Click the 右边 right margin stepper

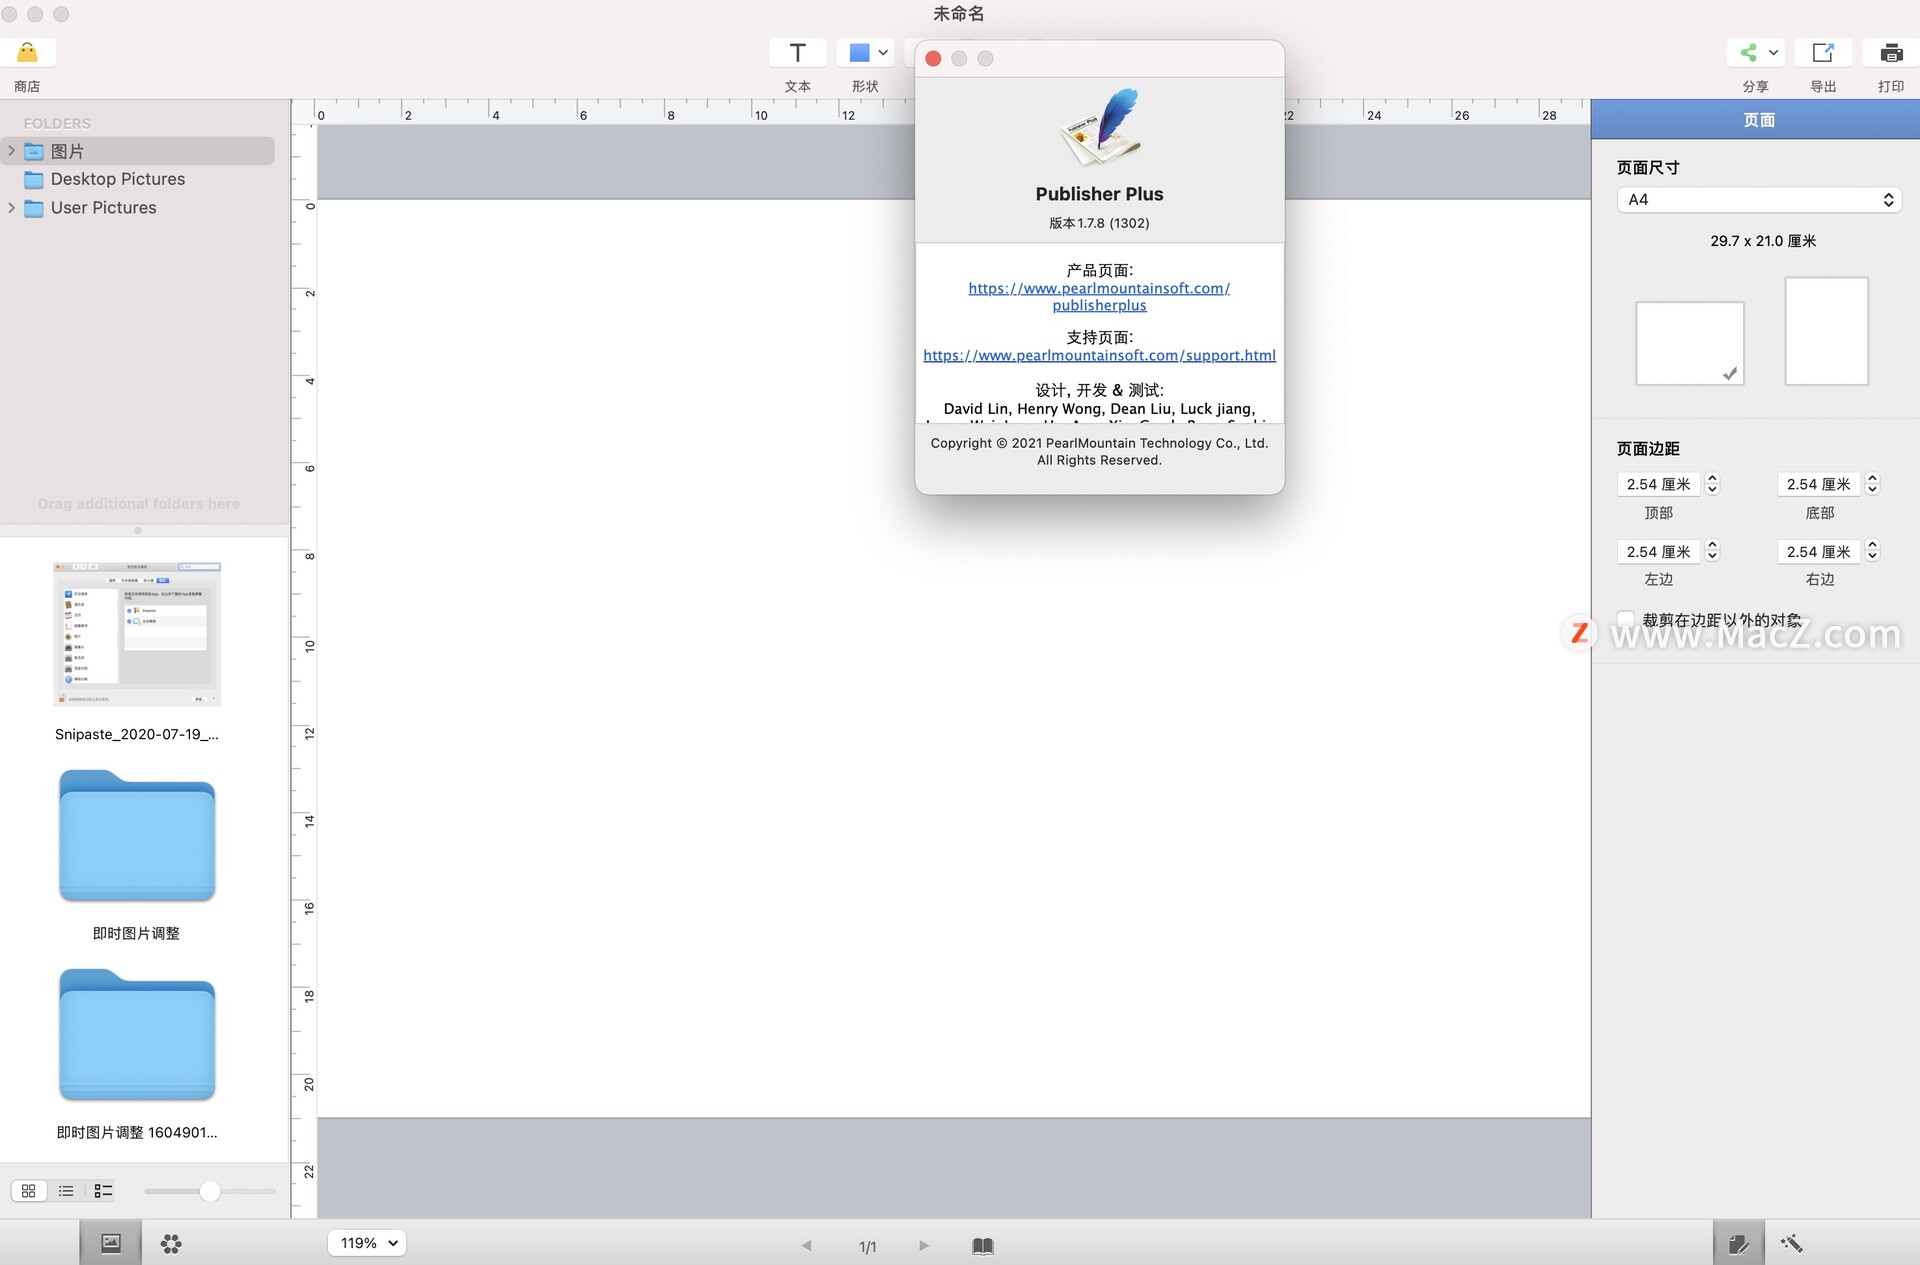[1873, 551]
